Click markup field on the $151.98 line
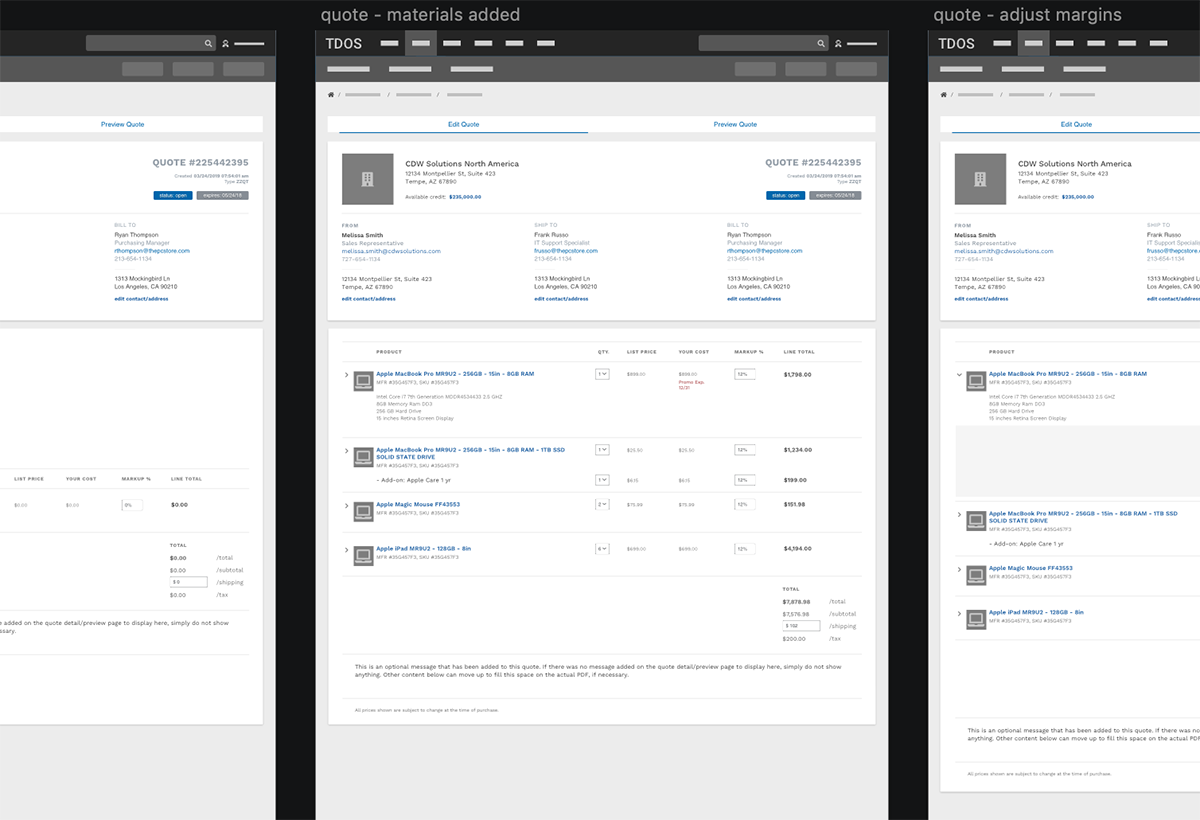1200x820 pixels. pos(745,504)
